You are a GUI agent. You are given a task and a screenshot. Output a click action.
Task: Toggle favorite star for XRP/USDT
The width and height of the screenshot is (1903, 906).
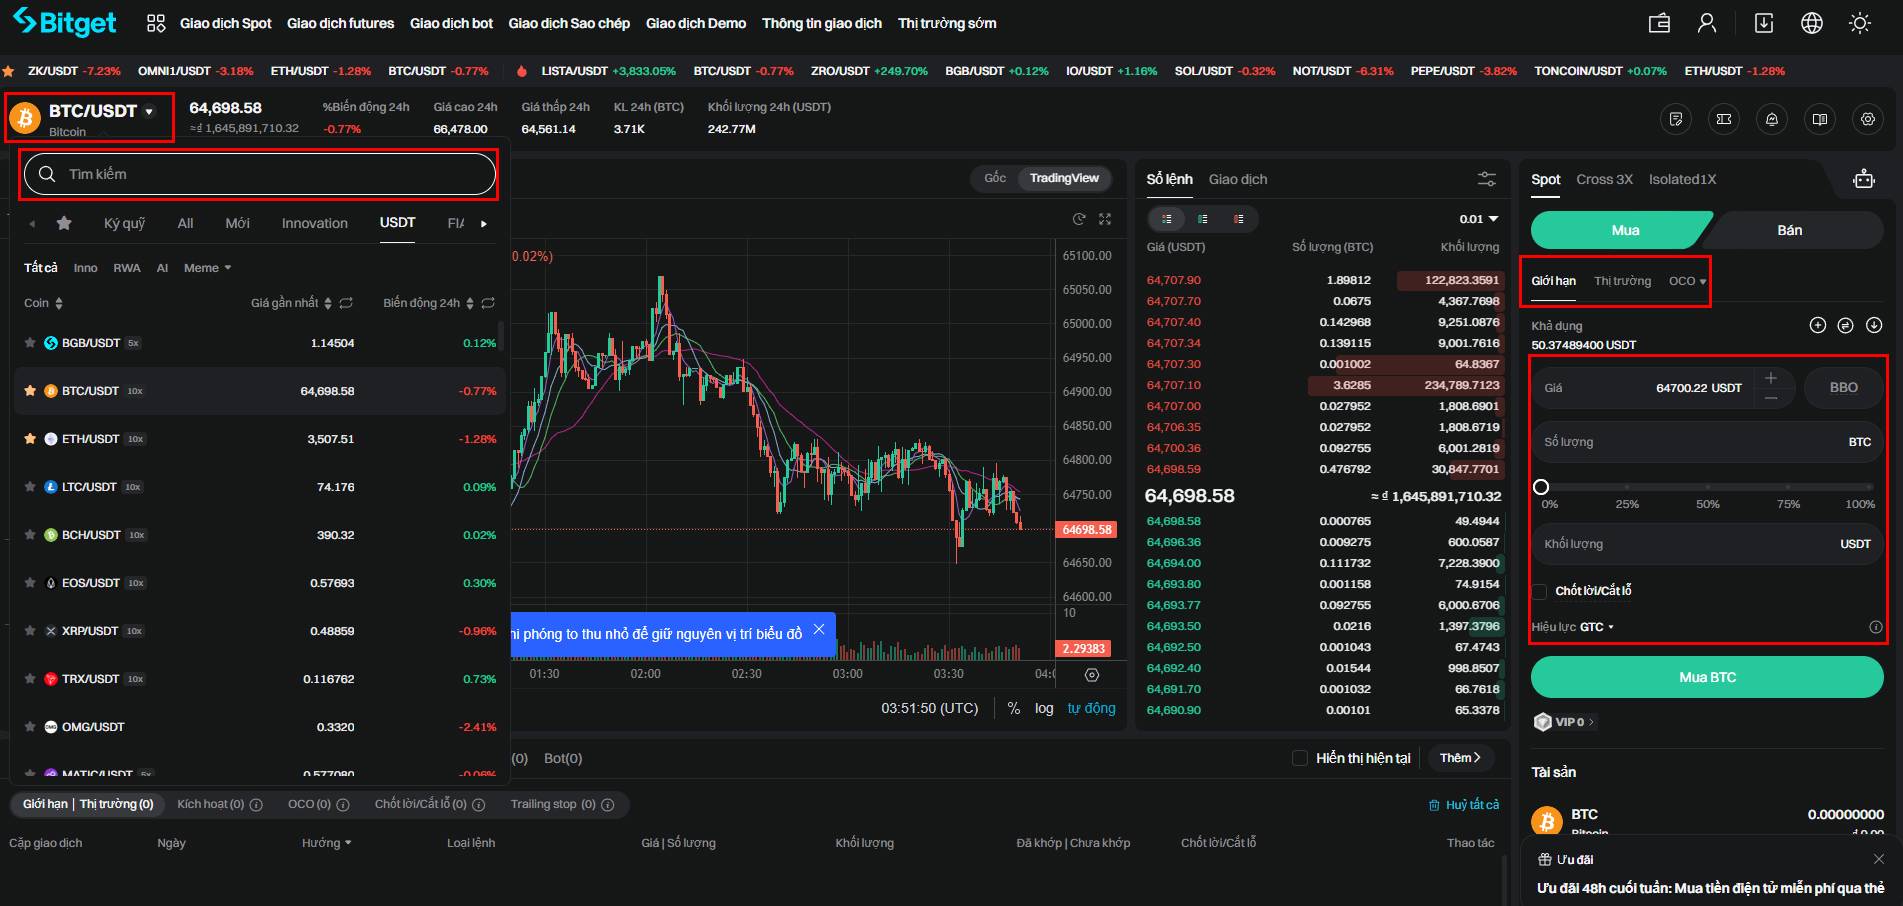[x=30, y=631]
